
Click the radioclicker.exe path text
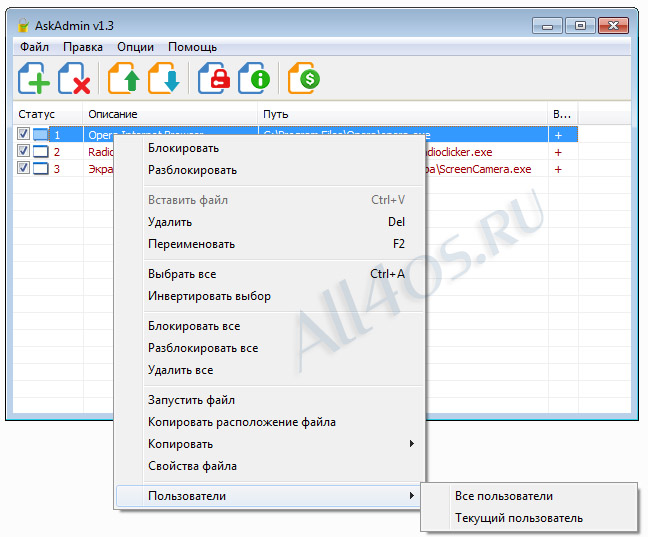point(459,152)
